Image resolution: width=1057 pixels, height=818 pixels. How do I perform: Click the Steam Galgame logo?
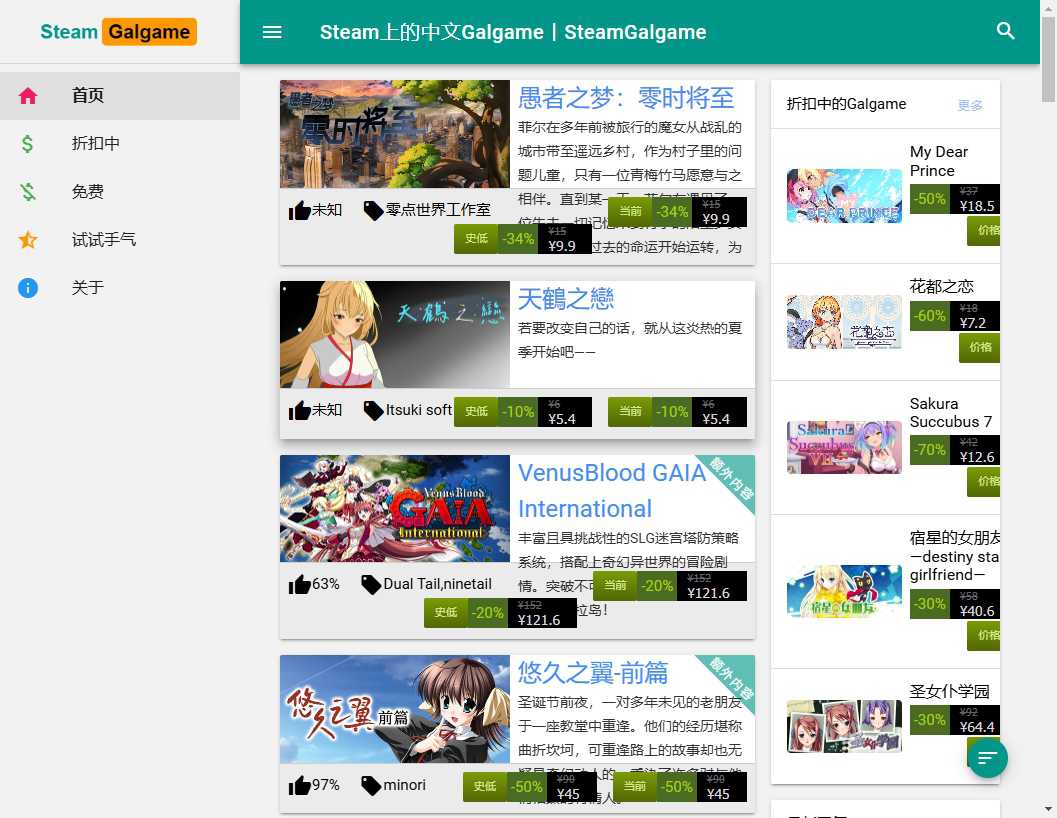[119, 32]
